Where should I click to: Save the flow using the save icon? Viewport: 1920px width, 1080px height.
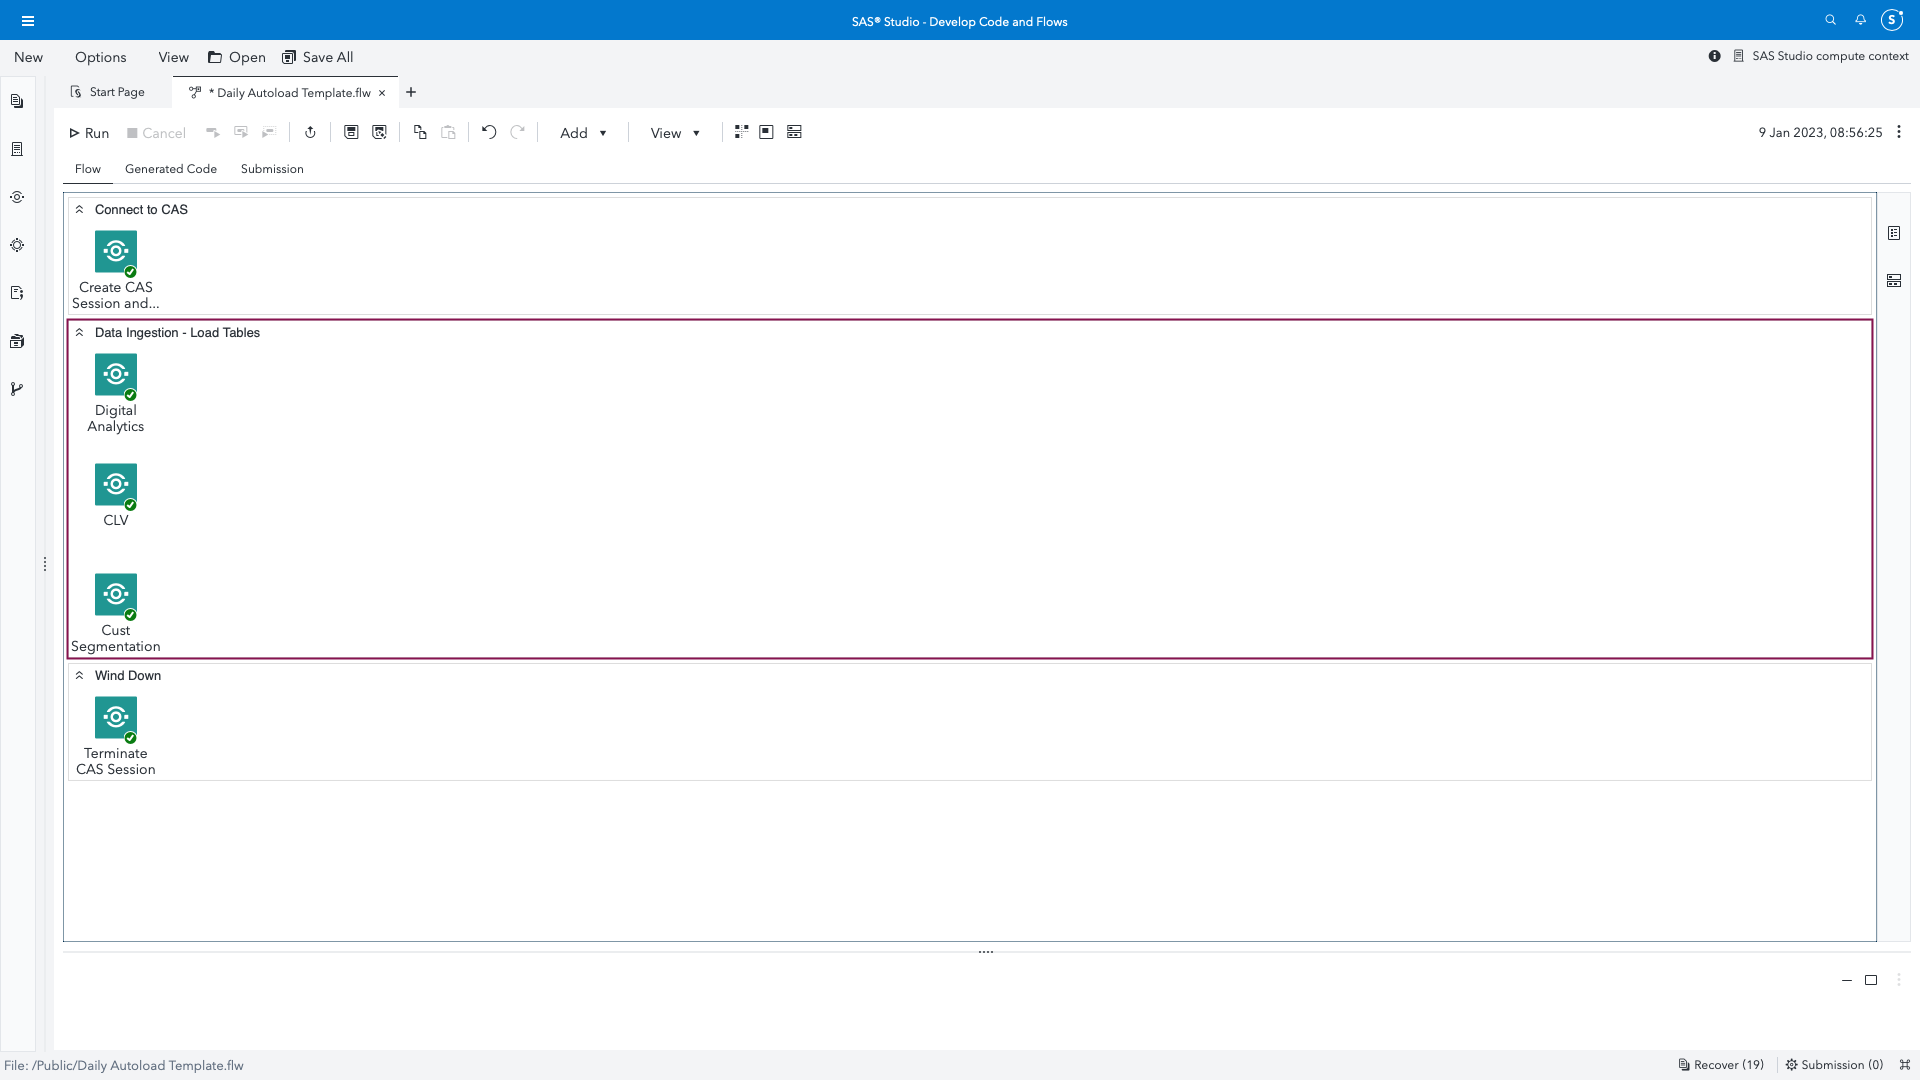(x=351, y=131)
